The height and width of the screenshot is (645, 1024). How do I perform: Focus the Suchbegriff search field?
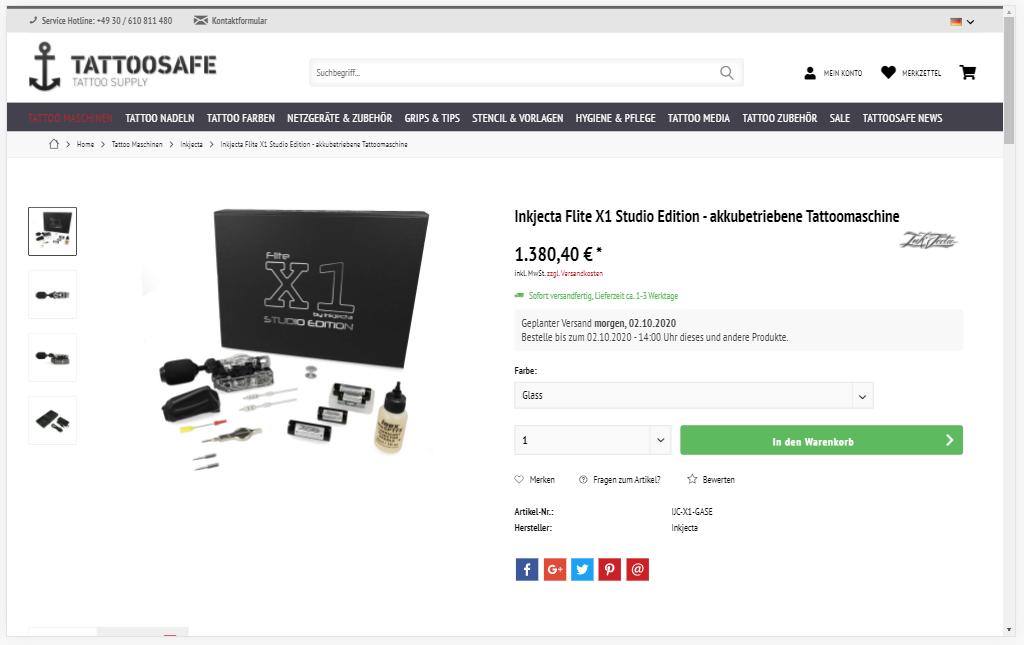point(515,72)
